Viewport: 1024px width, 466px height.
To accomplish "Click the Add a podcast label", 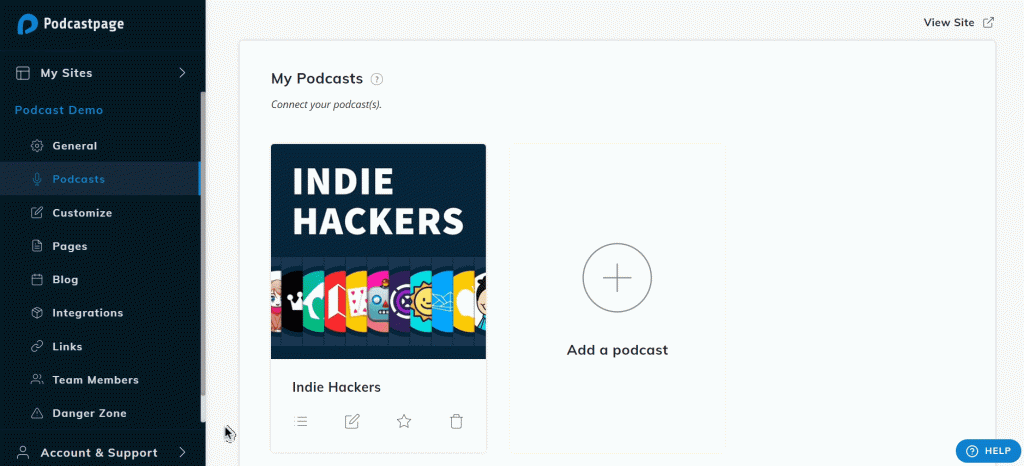I will coord(617,350).
